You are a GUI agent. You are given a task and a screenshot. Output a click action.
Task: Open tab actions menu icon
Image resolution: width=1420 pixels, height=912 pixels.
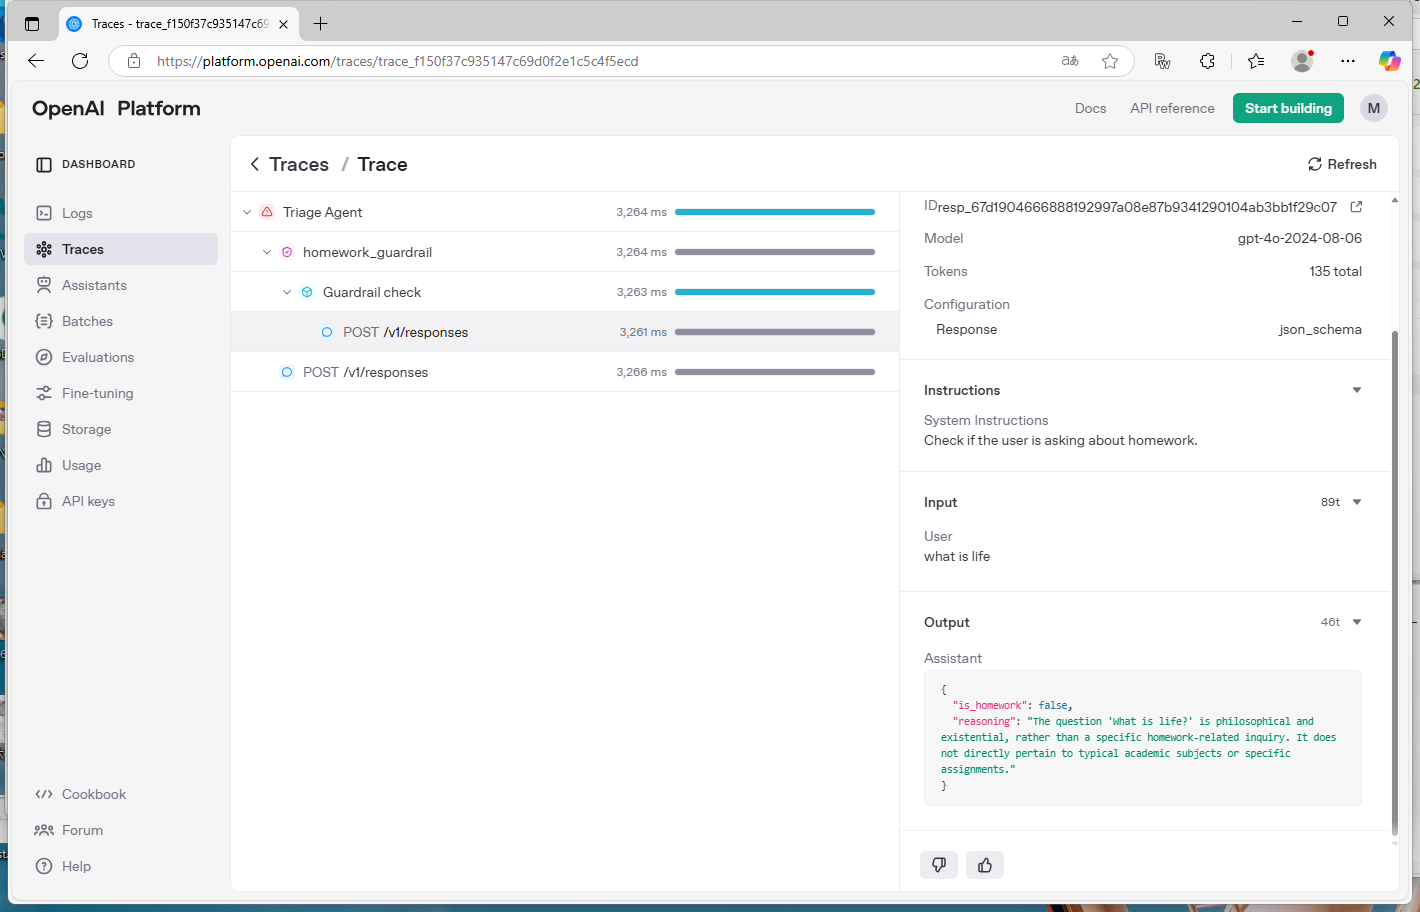point(32,24)
